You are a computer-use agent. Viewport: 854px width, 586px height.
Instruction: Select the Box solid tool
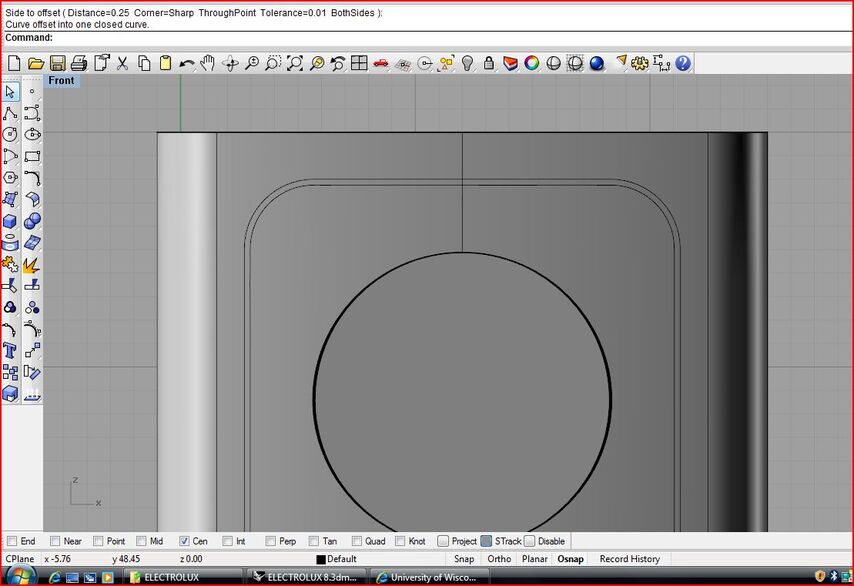coord(10,221)
